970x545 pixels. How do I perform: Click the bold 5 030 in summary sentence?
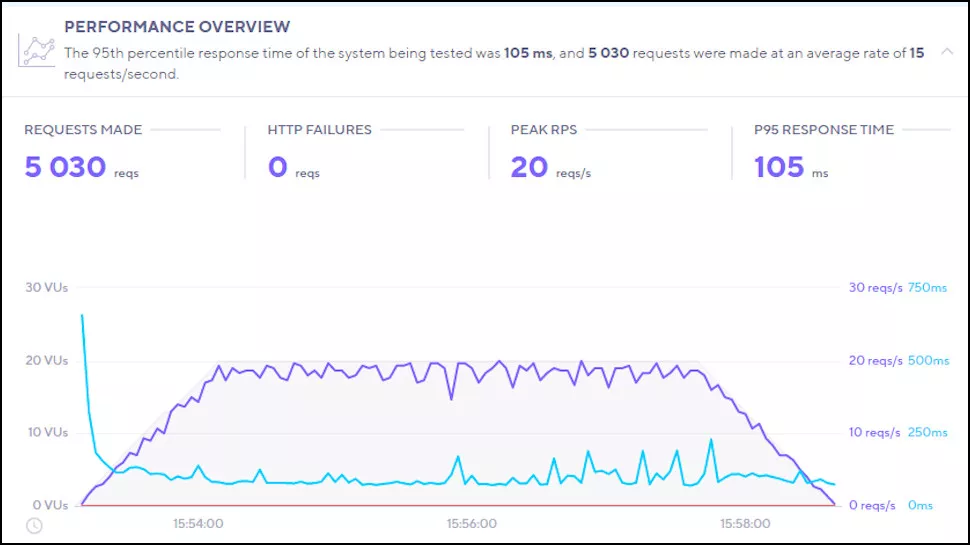coord(608,53)
